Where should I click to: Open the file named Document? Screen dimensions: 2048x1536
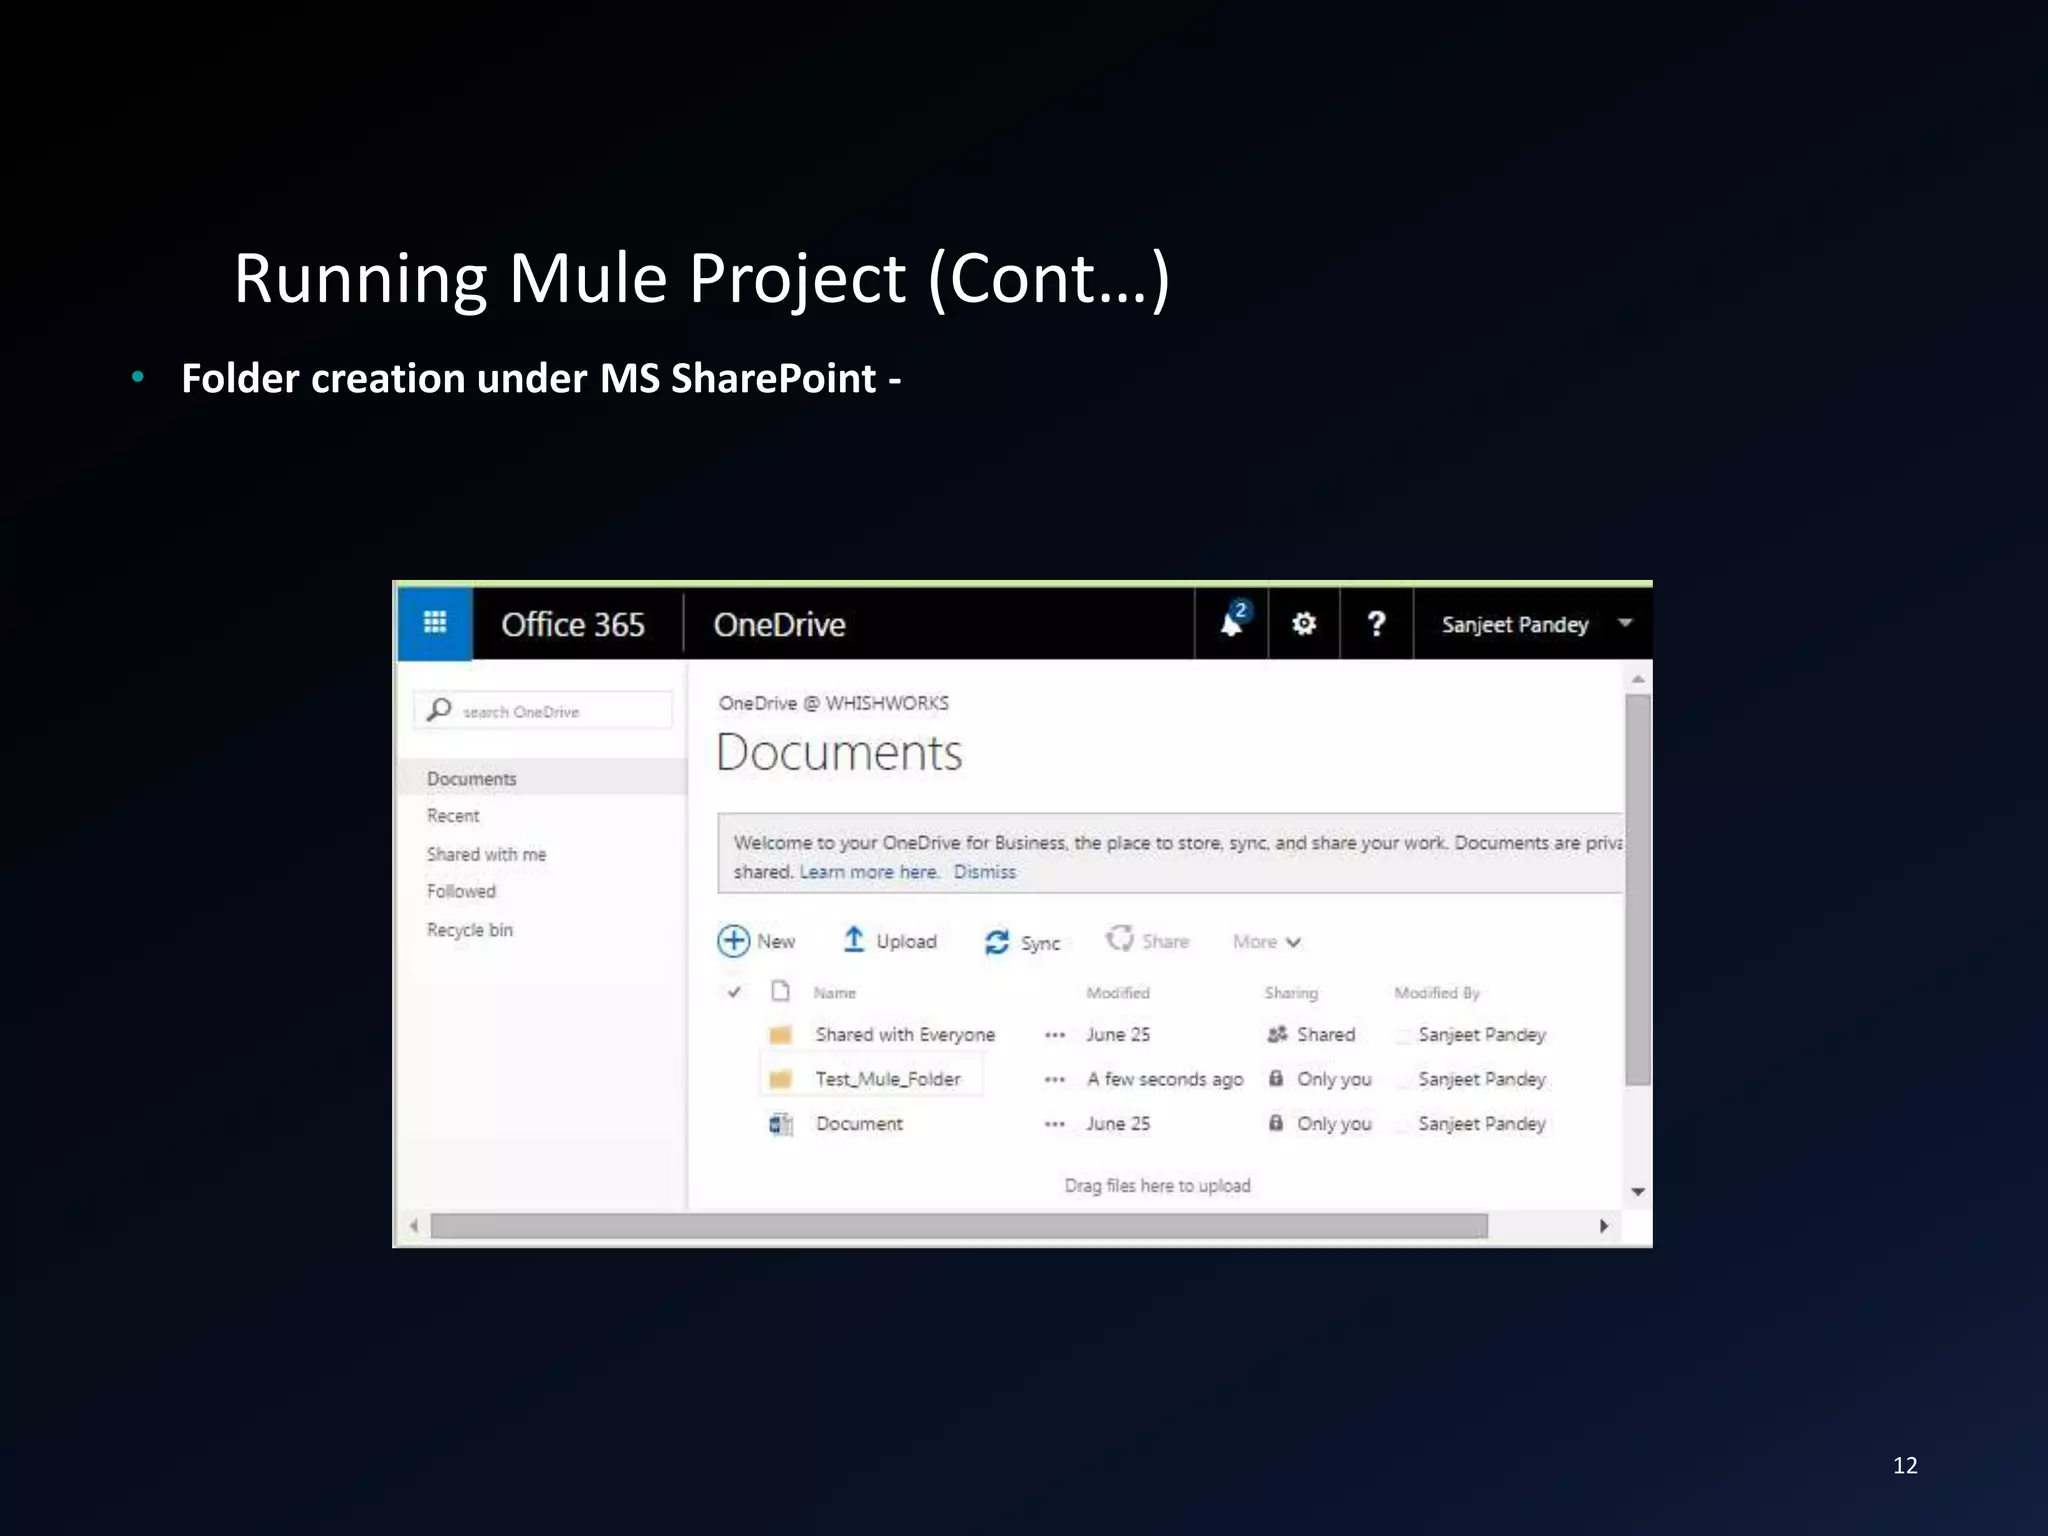859,1124
